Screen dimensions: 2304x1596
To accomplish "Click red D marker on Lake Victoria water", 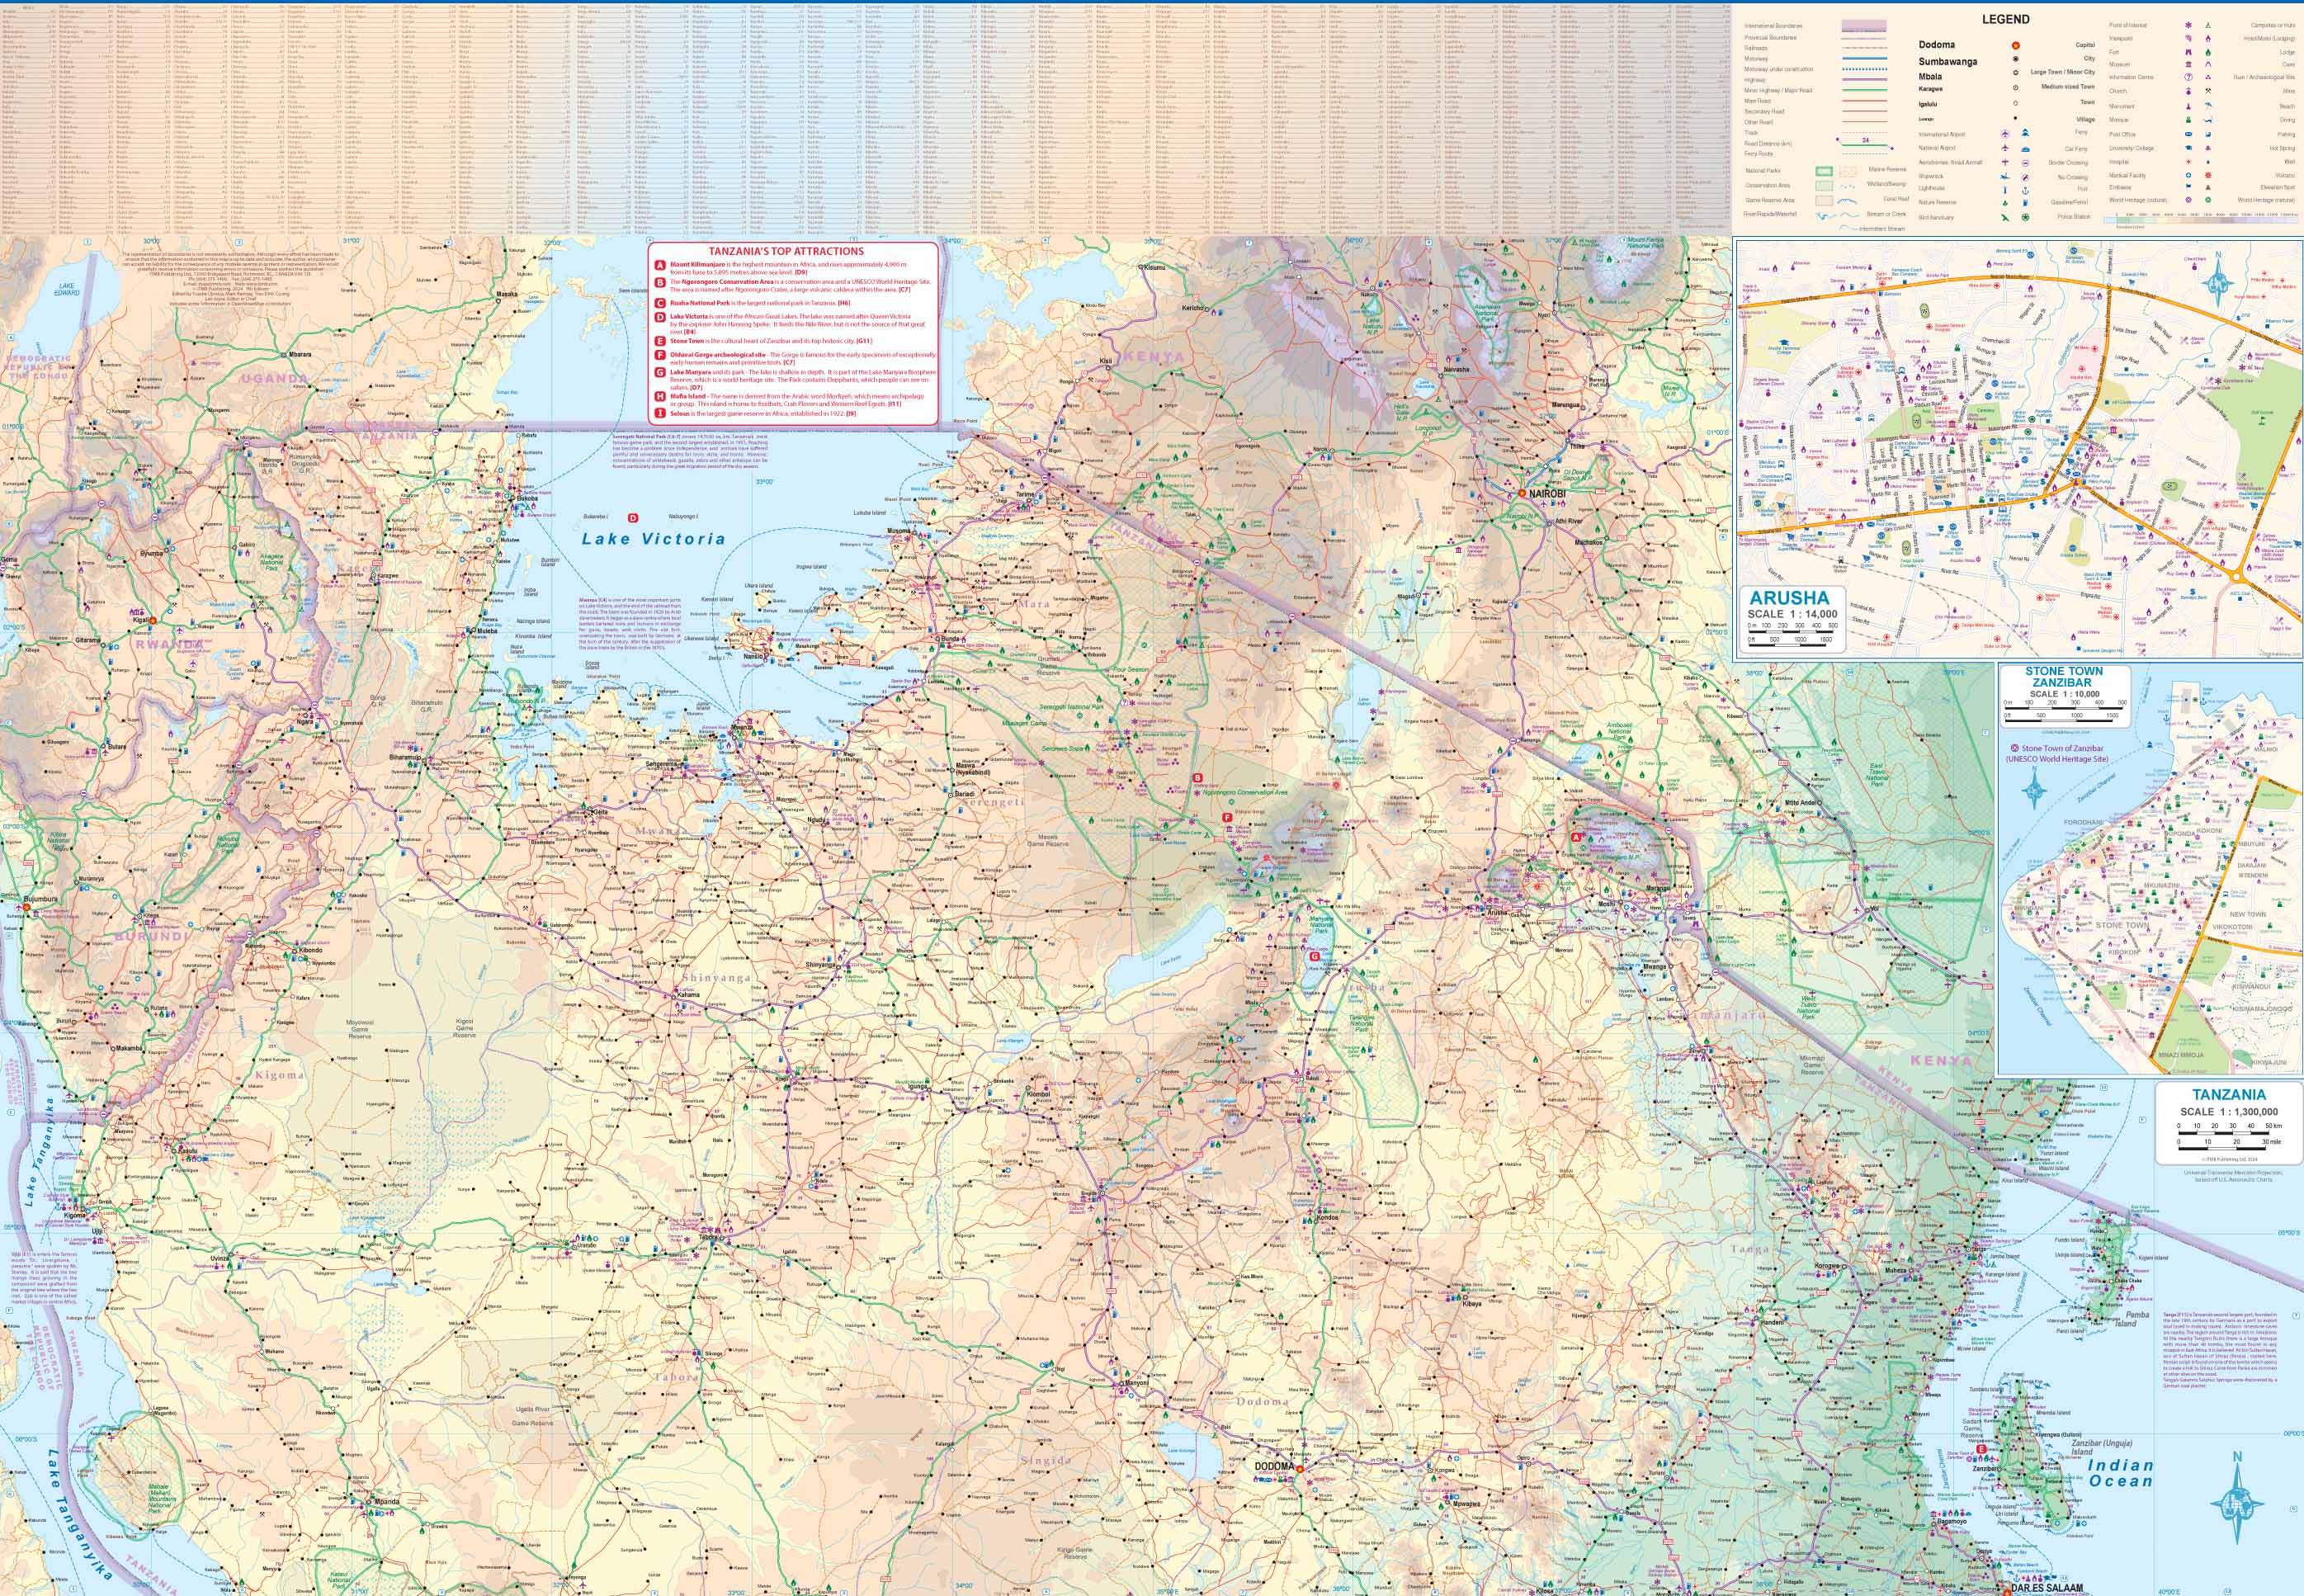I will tap(633, 517).
